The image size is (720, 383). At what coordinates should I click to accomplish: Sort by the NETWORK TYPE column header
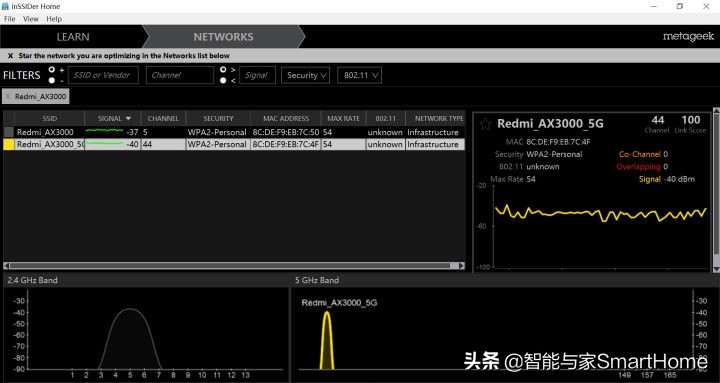click(x=435, y=118)
